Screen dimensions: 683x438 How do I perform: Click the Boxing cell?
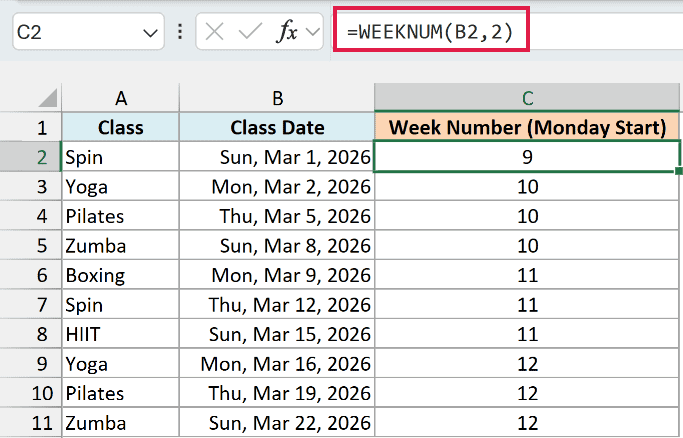coord(121,275)
